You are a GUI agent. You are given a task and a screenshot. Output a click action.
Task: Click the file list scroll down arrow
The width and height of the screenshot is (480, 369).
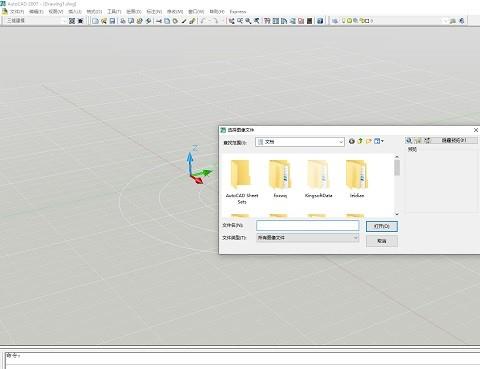pyautogui.click(x=397, y=214)
